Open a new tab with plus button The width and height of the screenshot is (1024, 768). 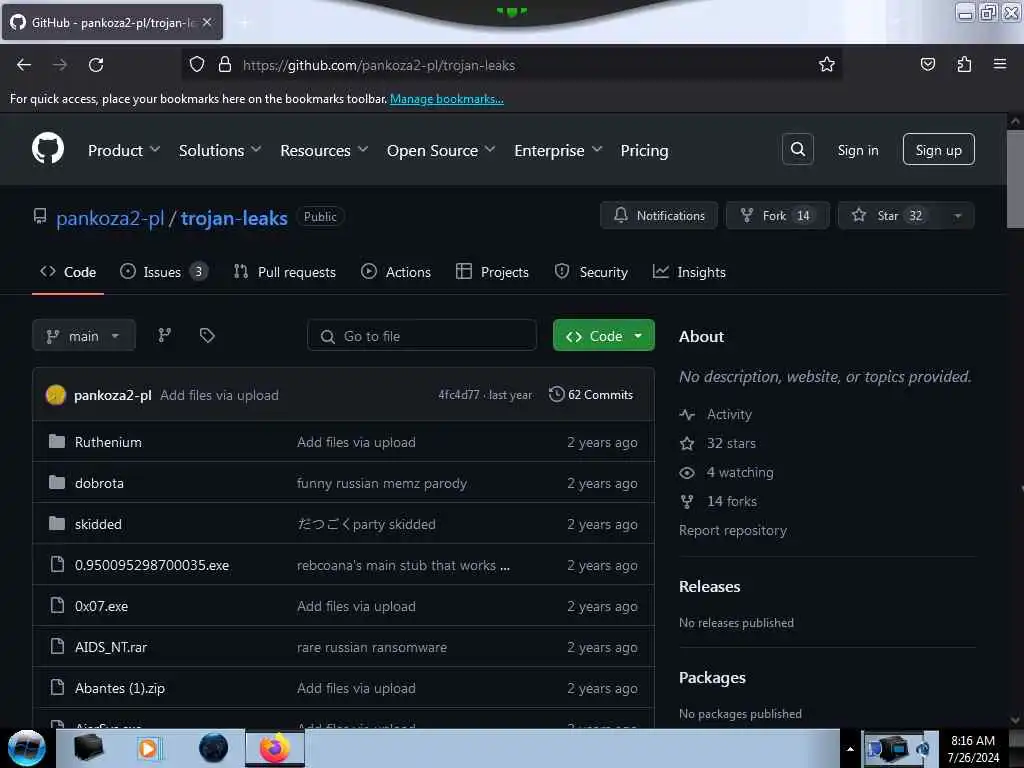point(244,22)
